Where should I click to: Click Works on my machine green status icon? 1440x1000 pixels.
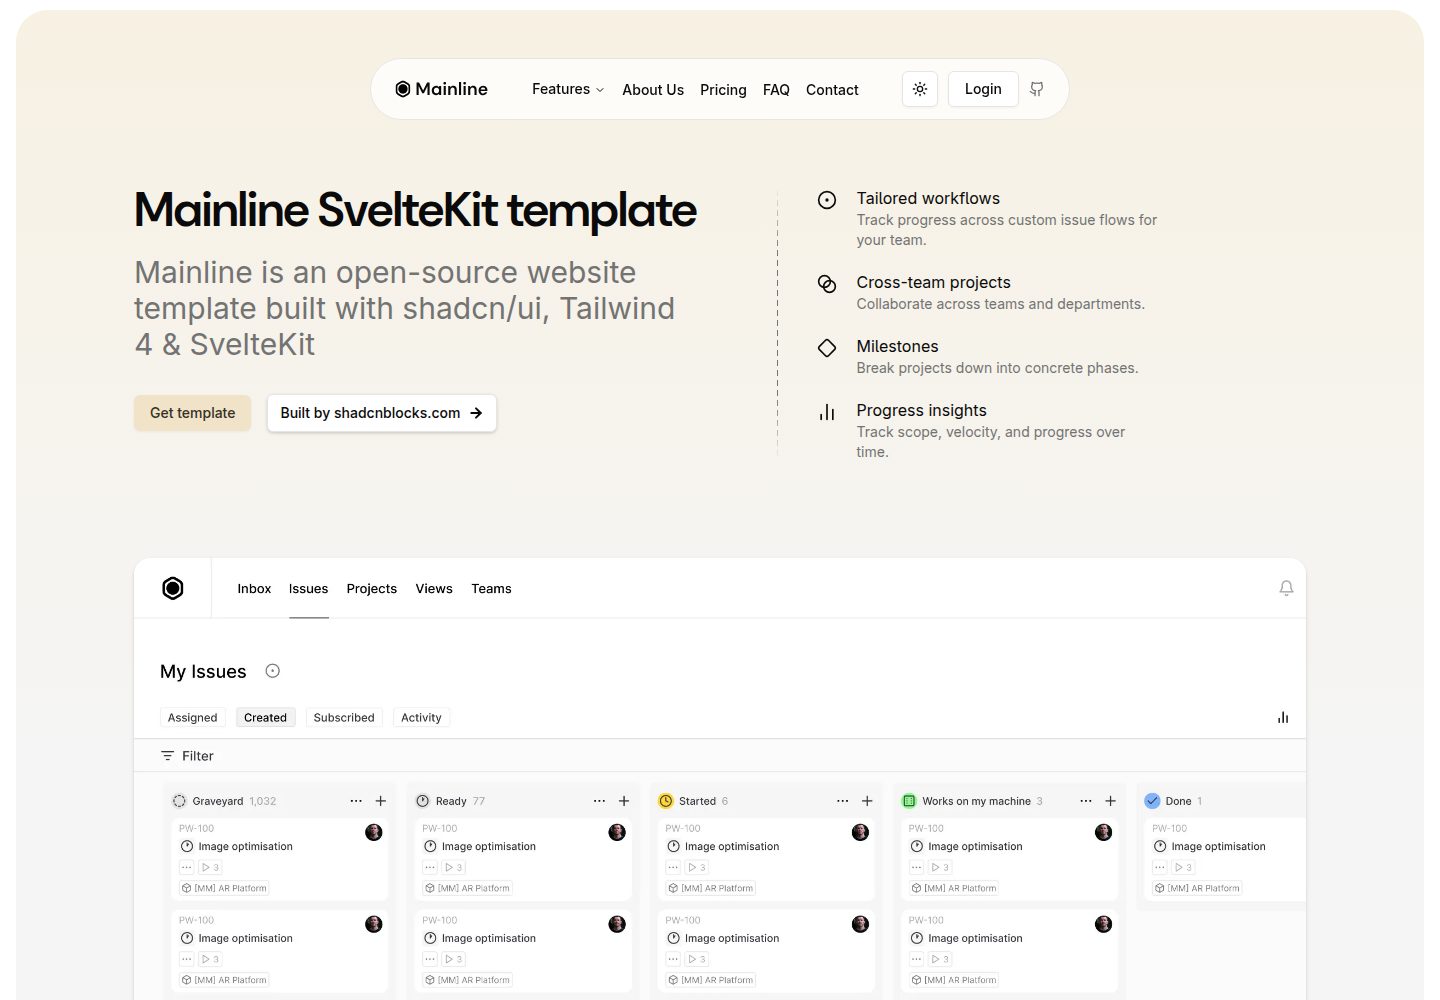909,801
